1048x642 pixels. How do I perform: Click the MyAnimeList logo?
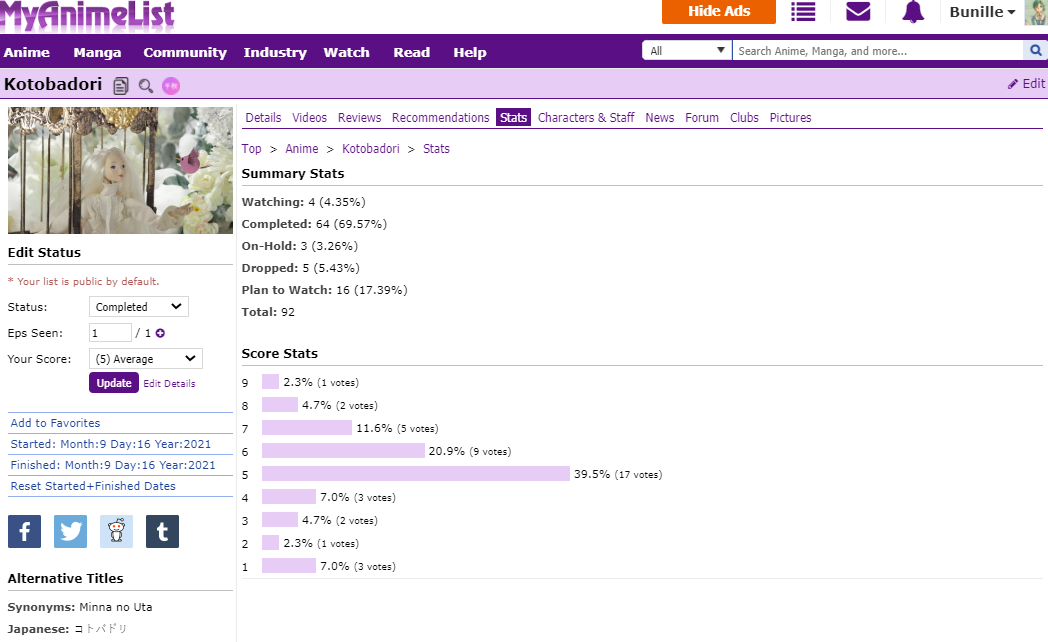pyautogui.click(x=88, y=15)
